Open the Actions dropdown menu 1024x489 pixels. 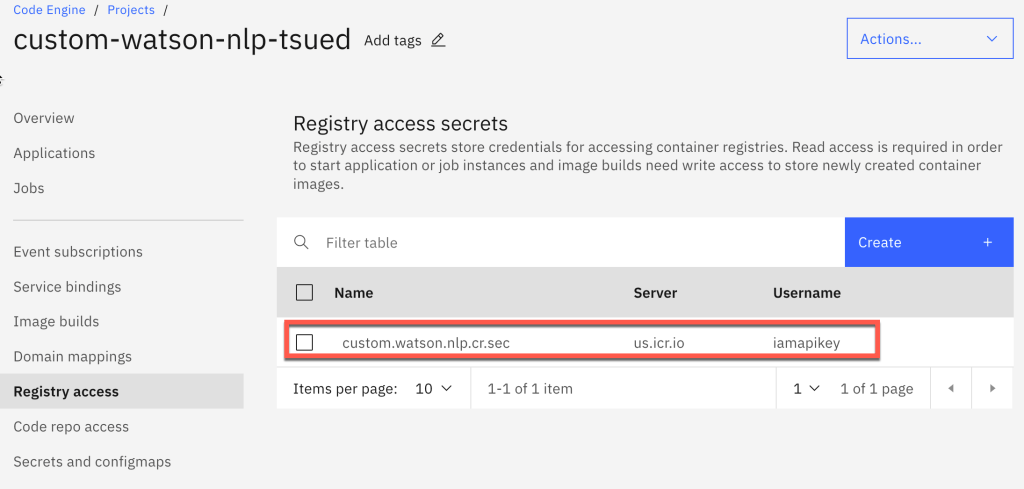tap(929, 39)
